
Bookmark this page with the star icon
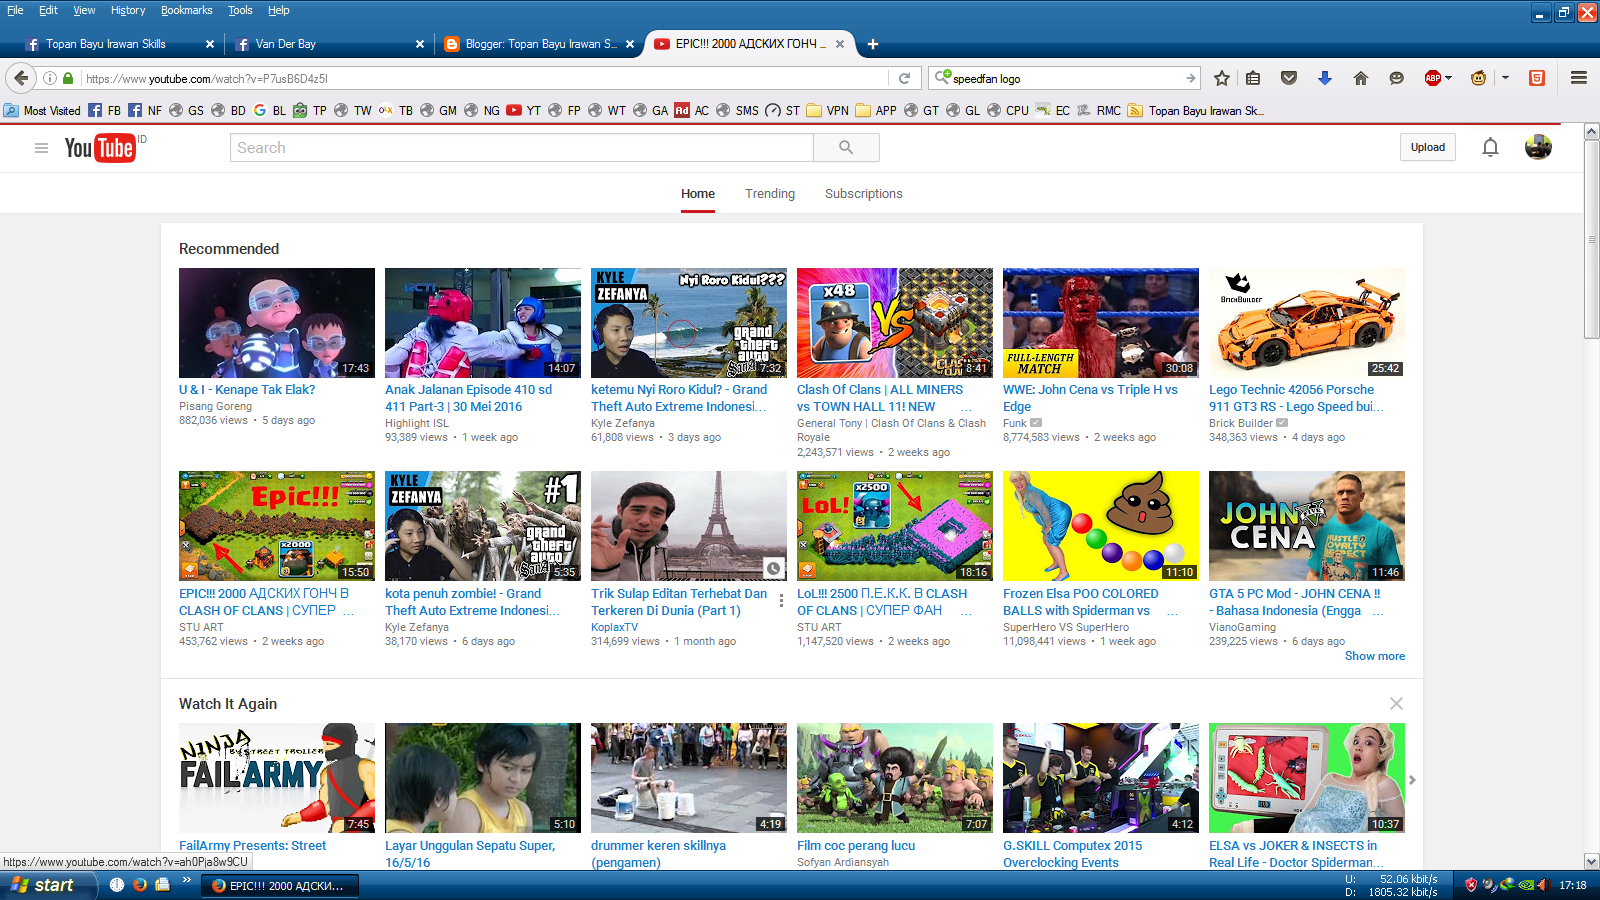click(1221, 78)
